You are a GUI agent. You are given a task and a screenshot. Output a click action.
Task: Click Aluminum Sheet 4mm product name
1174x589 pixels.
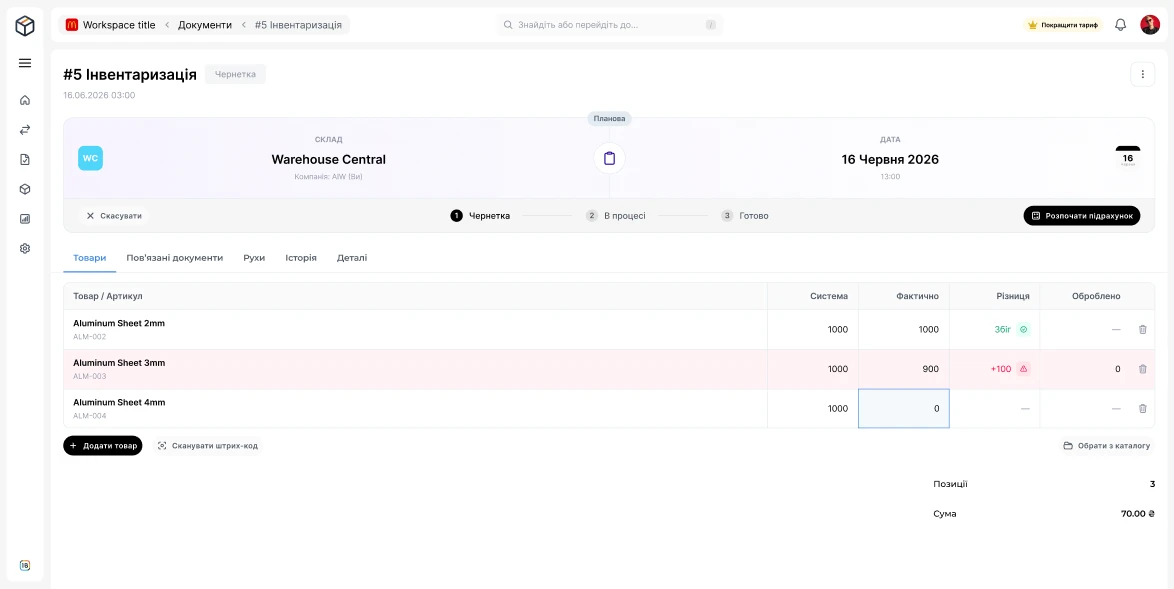click(119, 403)
